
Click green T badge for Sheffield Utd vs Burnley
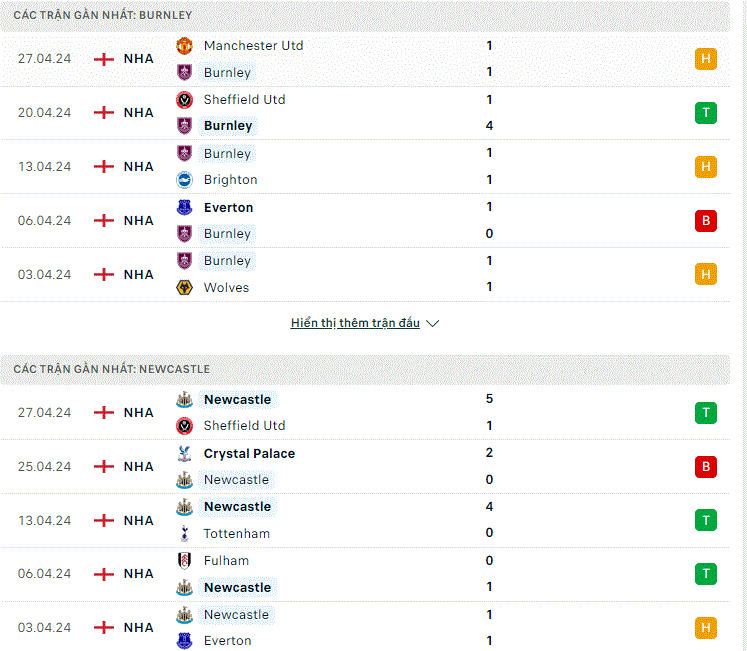coord(706,113)
